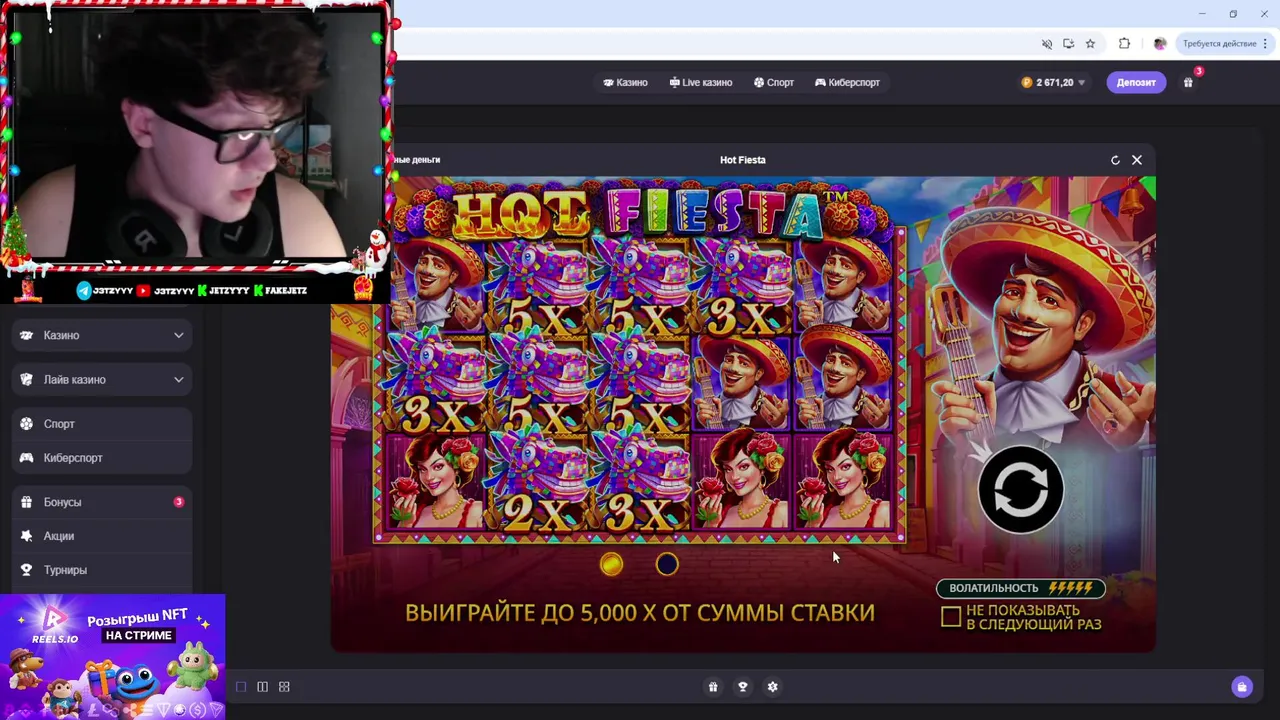Click the Киберспорт gamepad icon in top navigation
This screenshot has width=1280, height=720.
(x=820, y=83)
